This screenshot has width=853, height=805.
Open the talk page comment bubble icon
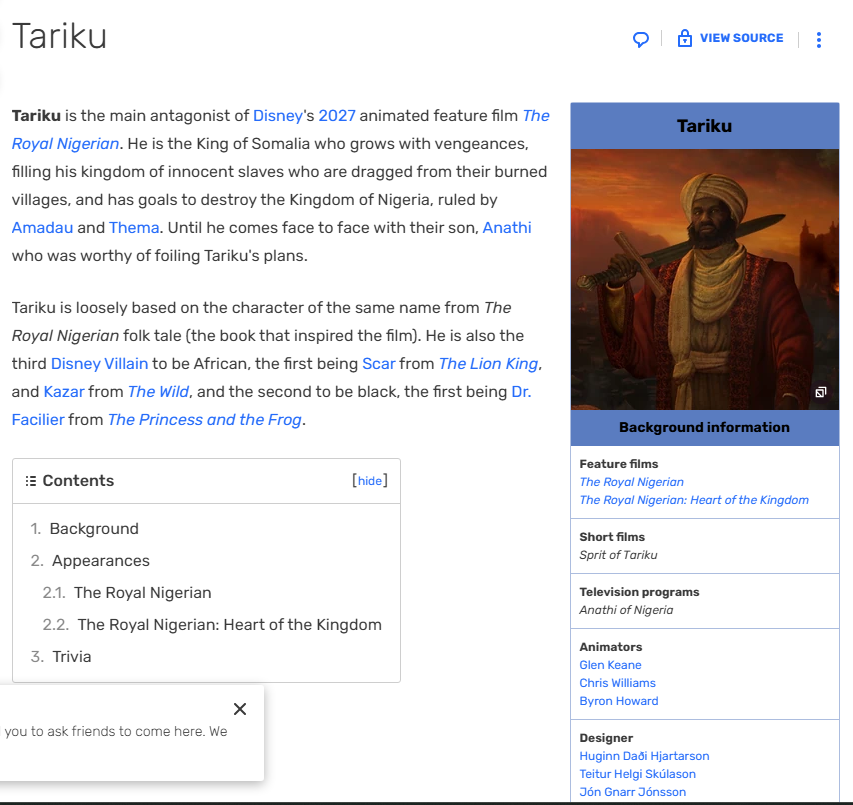[x=641, y=39]
